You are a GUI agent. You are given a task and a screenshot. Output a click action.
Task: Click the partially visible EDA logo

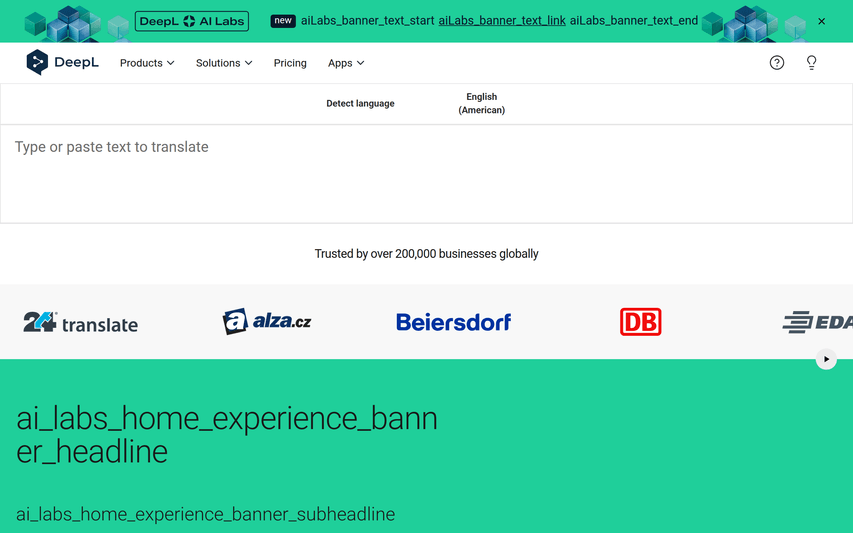tap(817, 322)
